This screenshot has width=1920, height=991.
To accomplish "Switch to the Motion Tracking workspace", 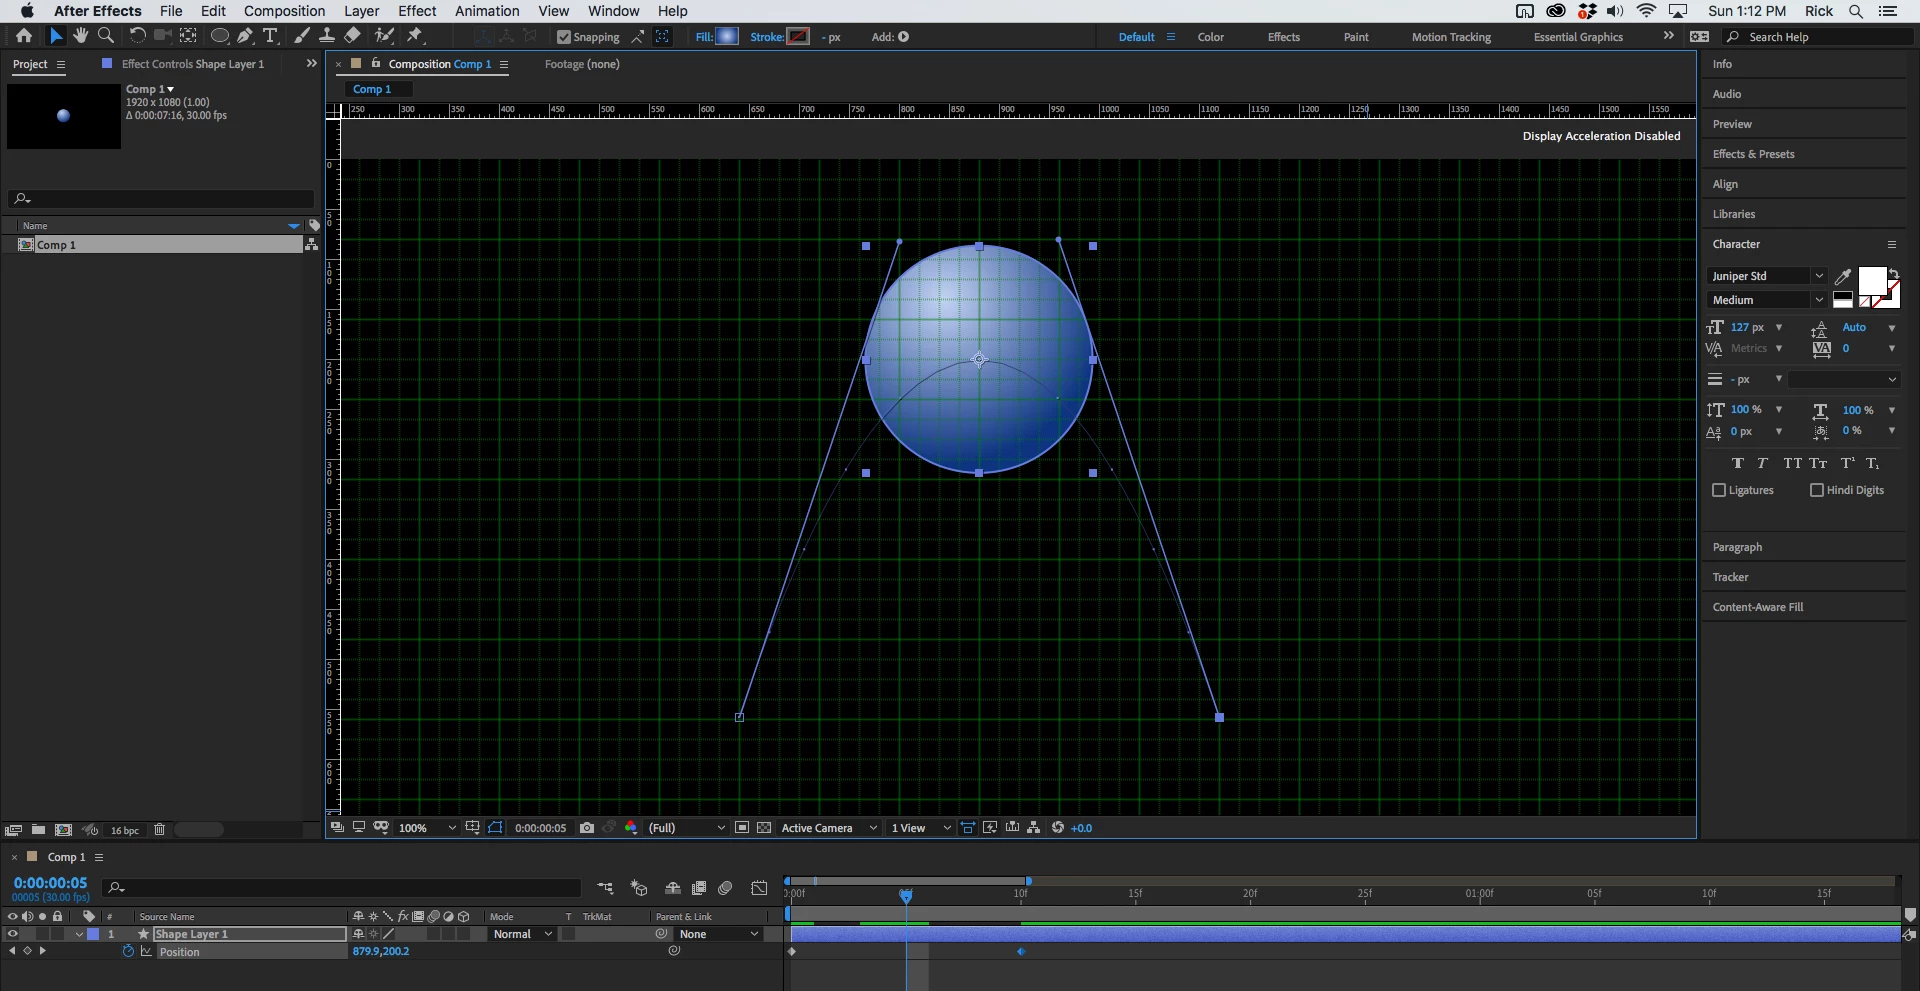I will click(1451, 37).
